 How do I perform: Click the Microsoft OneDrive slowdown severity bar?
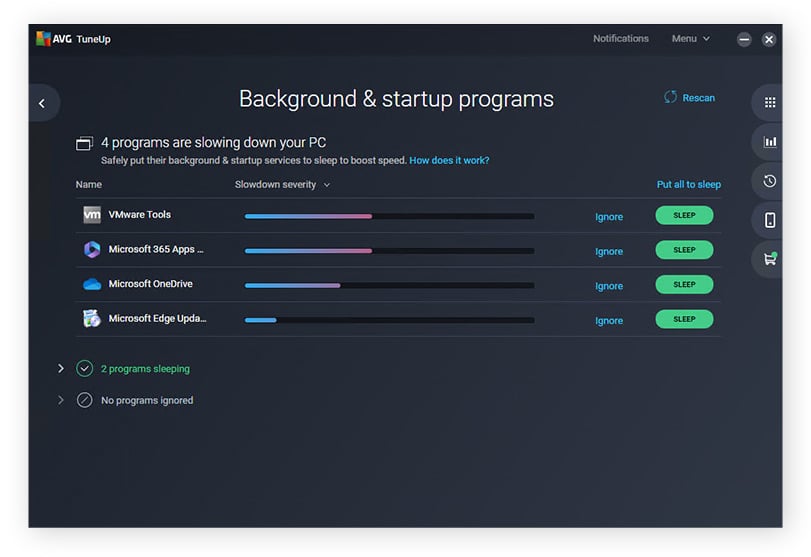[389, 285]
